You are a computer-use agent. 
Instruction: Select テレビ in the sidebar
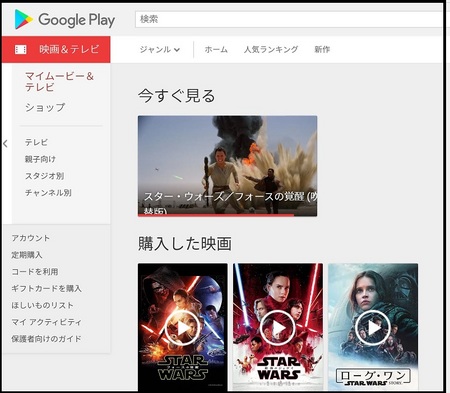36,142
